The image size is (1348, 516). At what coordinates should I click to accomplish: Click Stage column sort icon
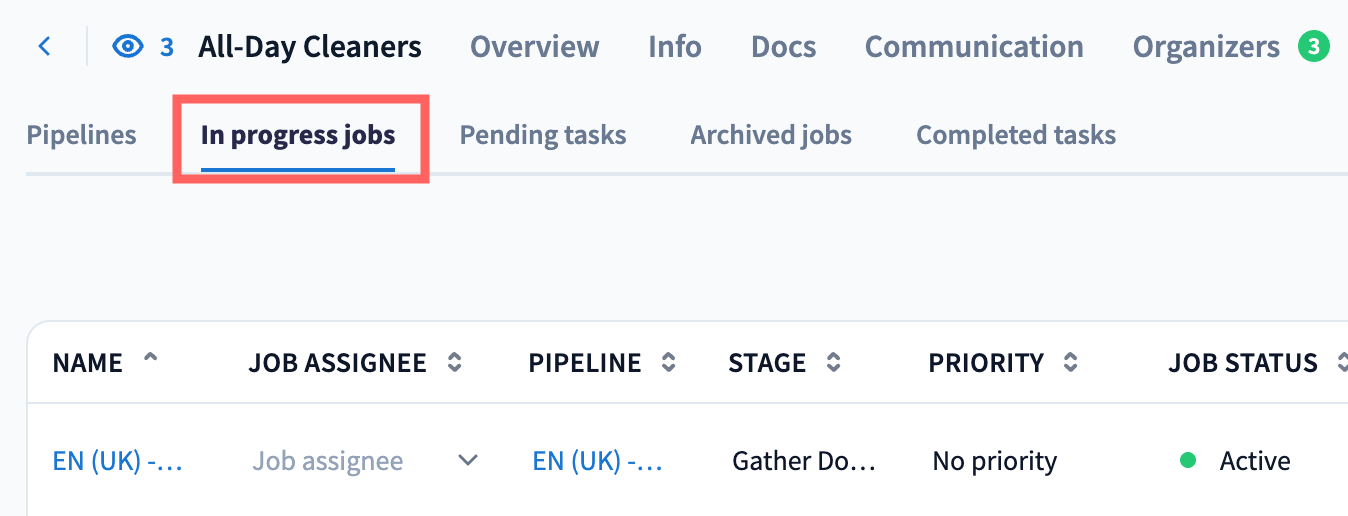point(833,363)
